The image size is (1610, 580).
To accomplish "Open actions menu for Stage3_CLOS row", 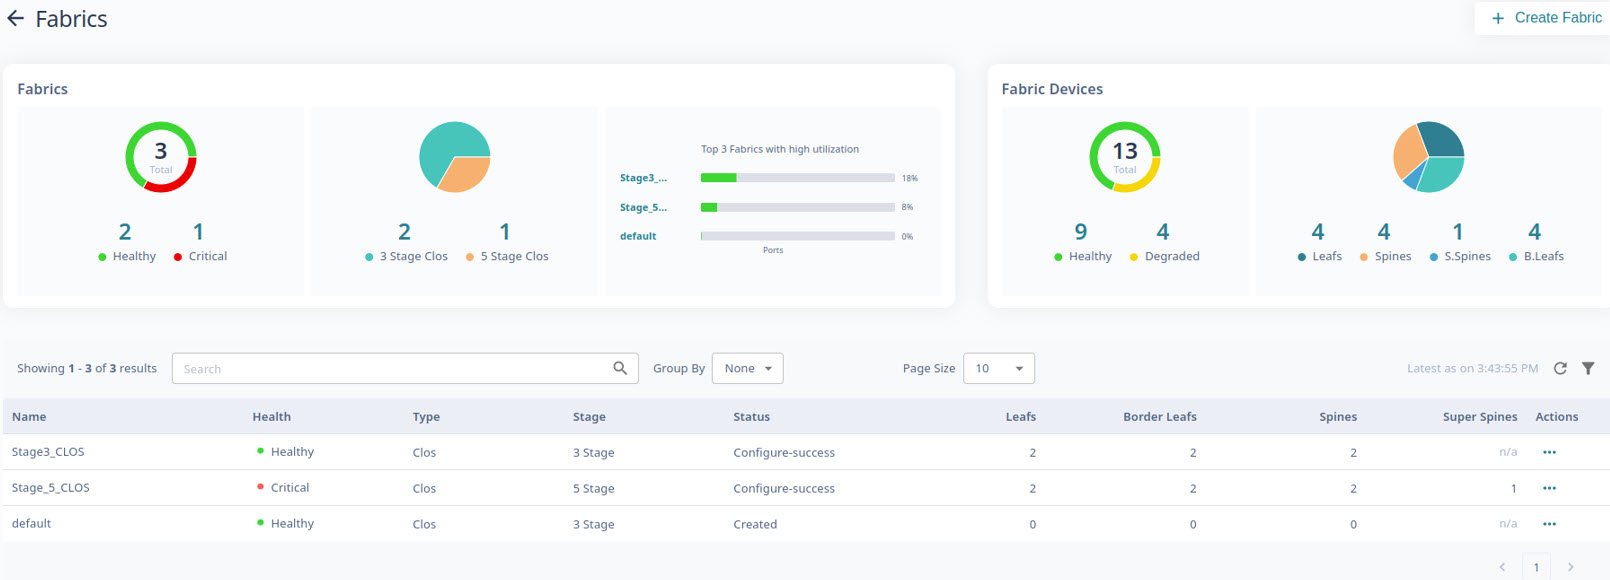I will 1549,453.
